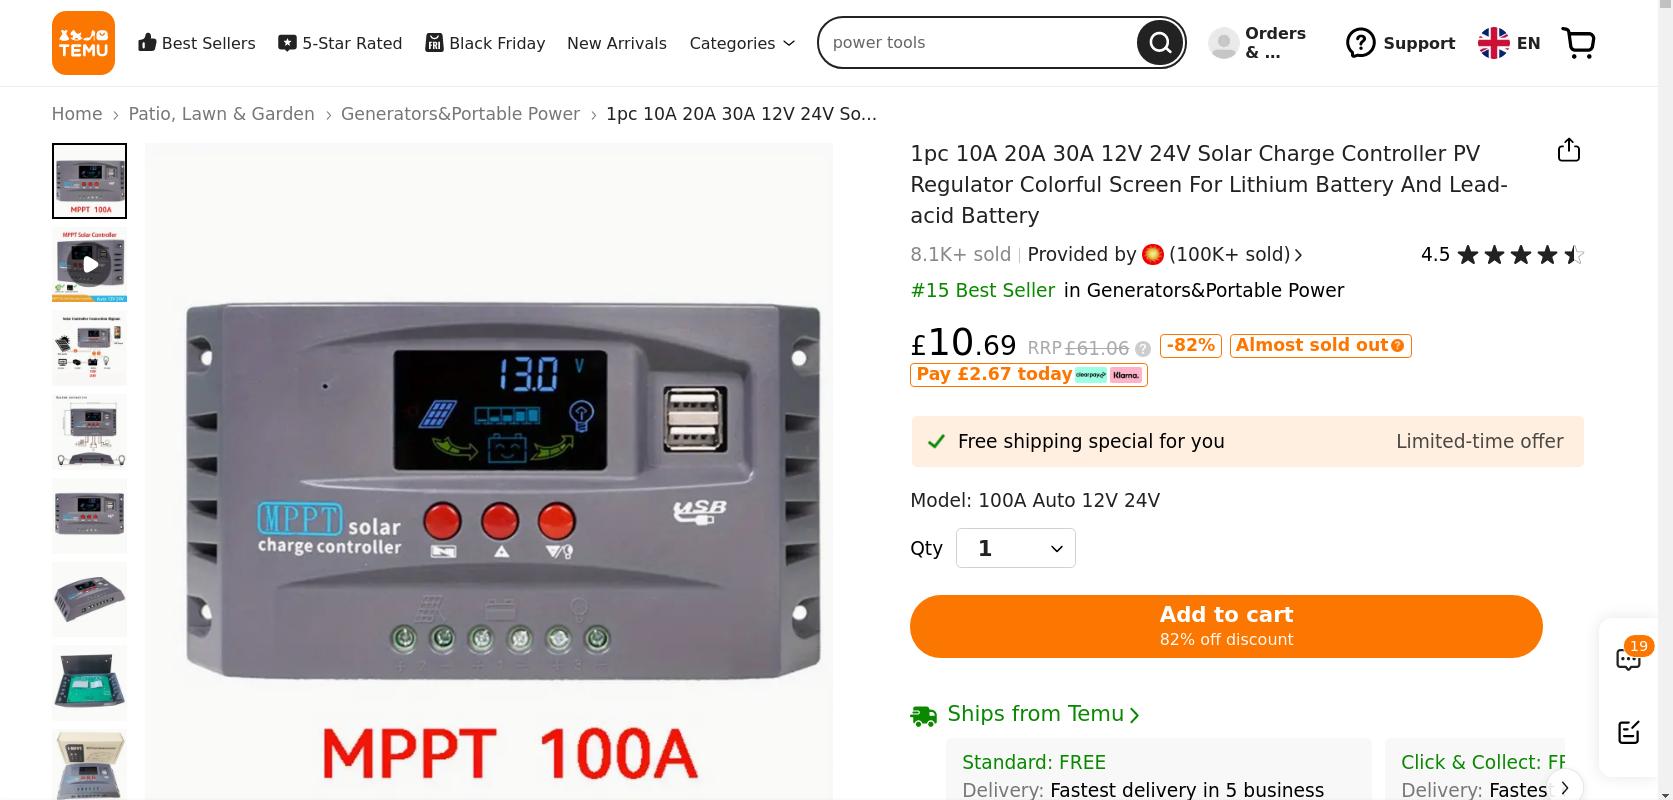
Task: Click the magnifier search button
Action: (1160, 43)
